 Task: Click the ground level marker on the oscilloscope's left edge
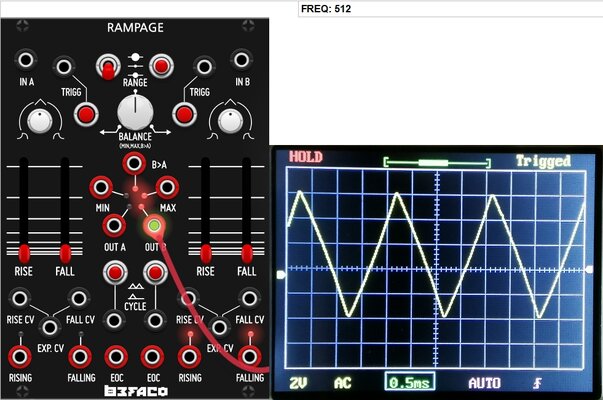(282, 275)
